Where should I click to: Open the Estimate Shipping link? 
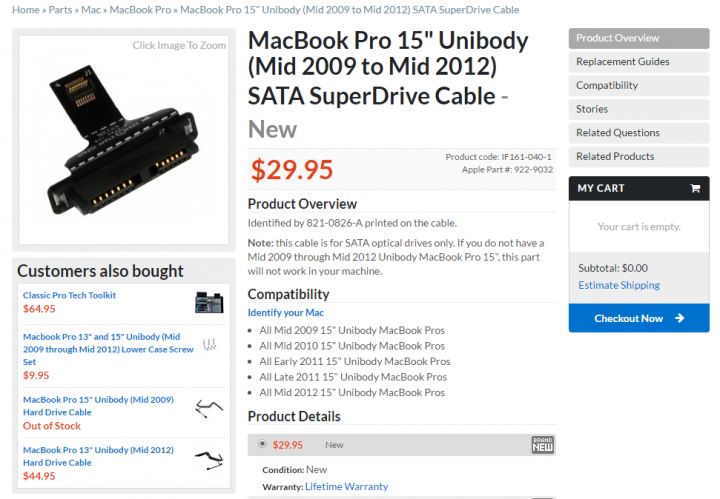click(x=619, y=285)
